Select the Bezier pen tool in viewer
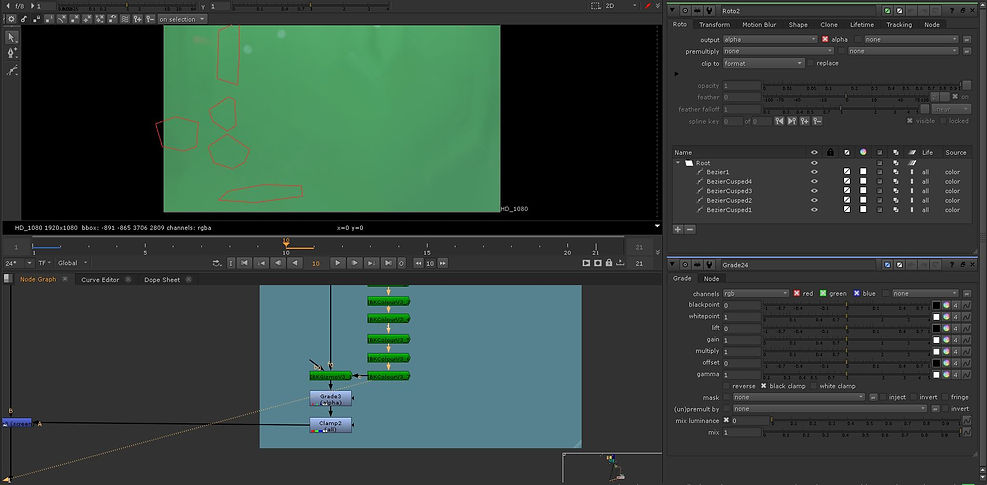The image size is (987, 485). (12, 54)
